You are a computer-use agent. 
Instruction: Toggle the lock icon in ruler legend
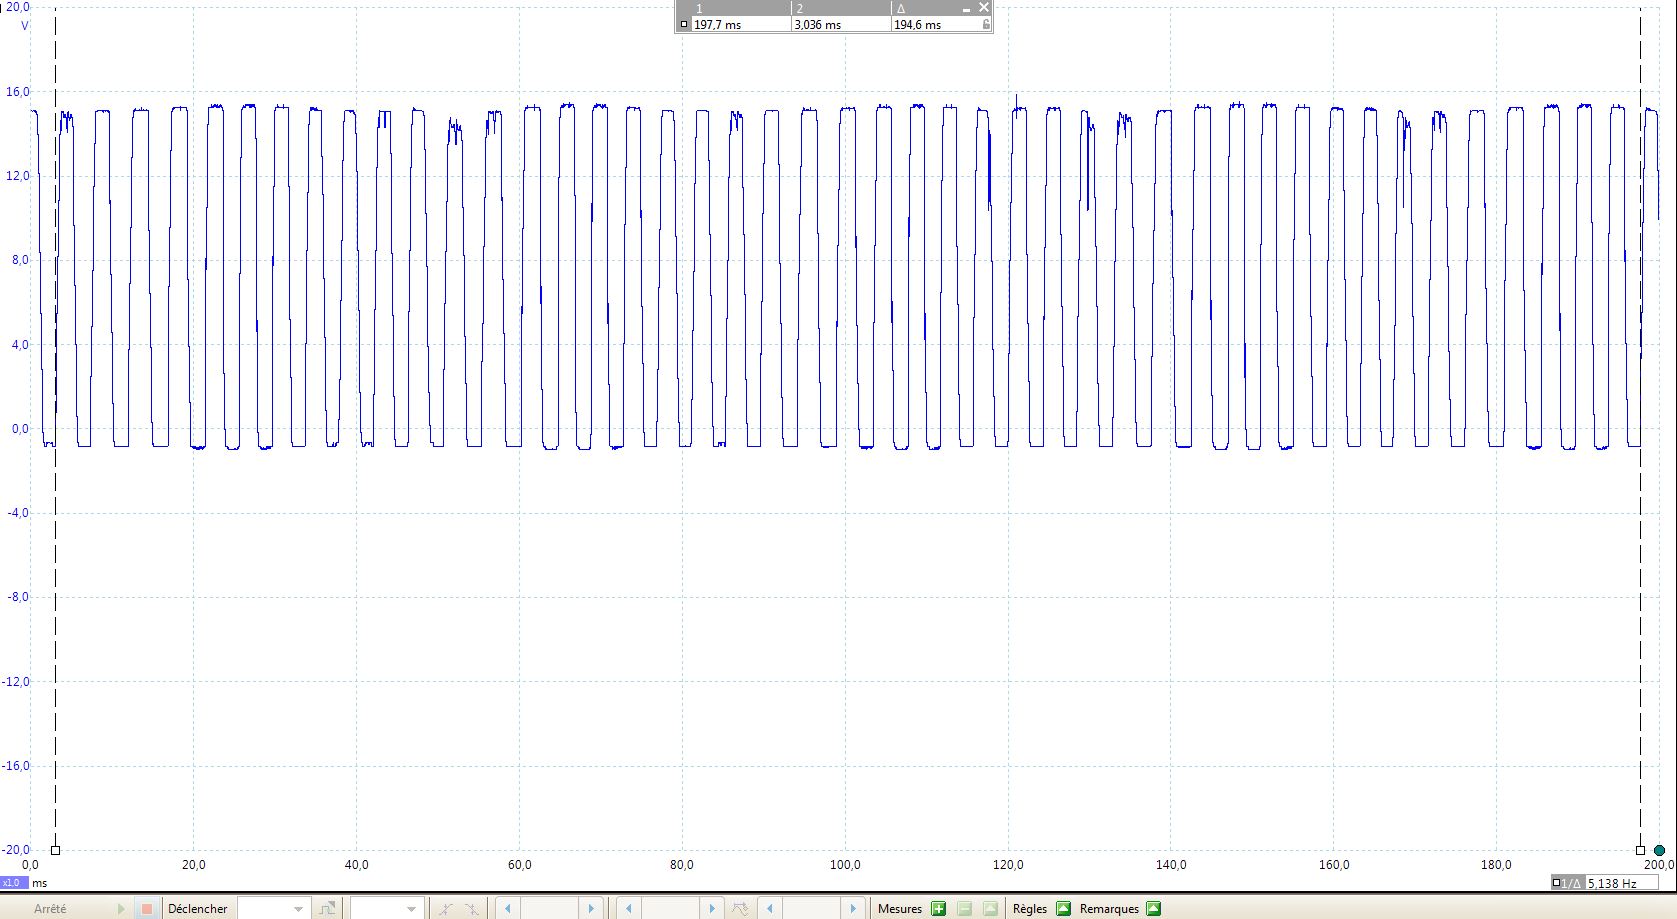(x=986, y=24)
